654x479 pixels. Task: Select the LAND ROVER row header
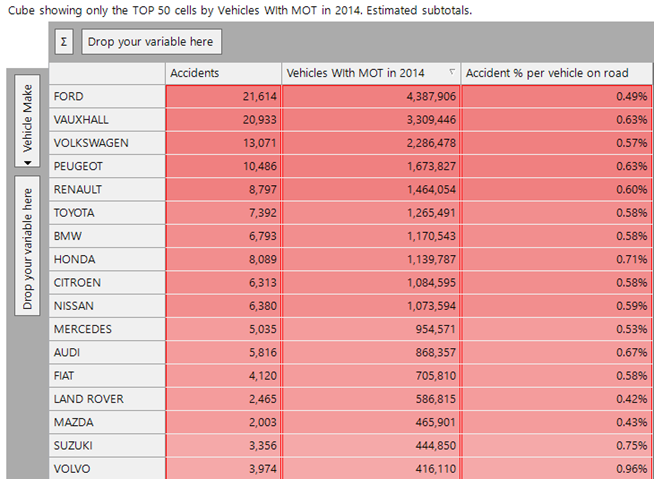tap(107, 399)
